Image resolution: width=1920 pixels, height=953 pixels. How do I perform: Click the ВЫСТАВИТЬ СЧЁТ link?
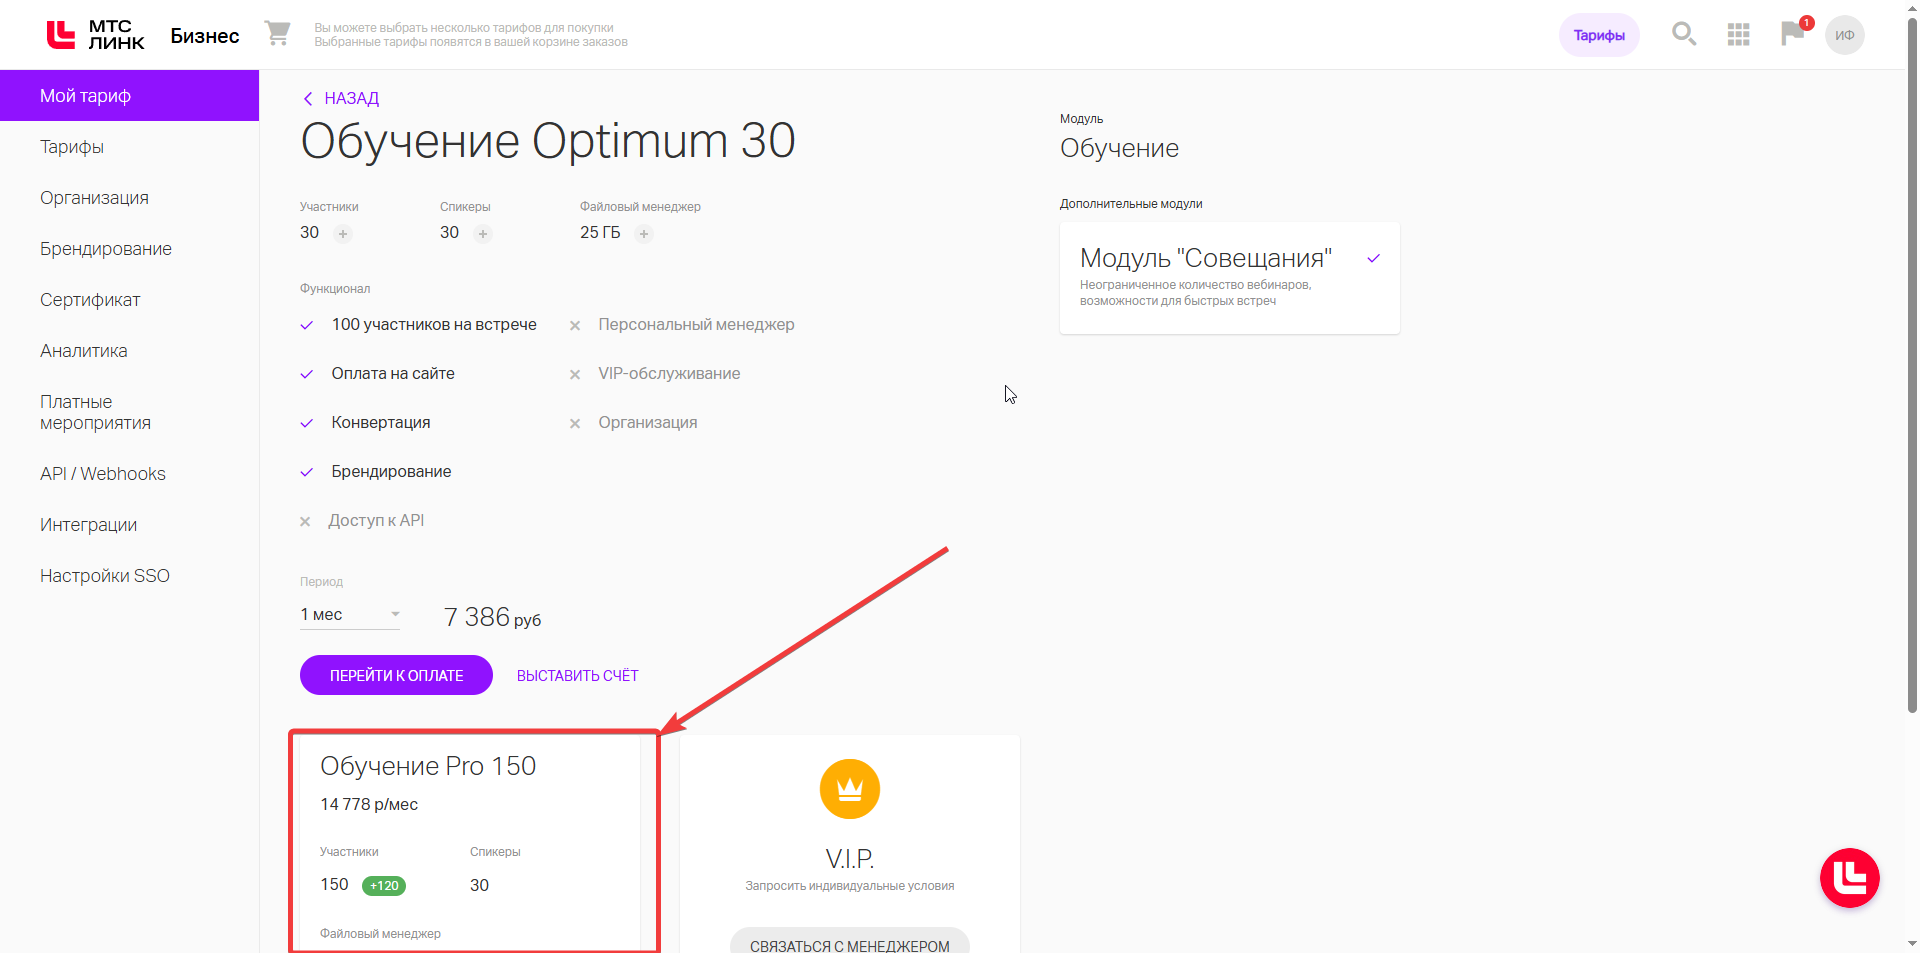click(x=577, y=676)
